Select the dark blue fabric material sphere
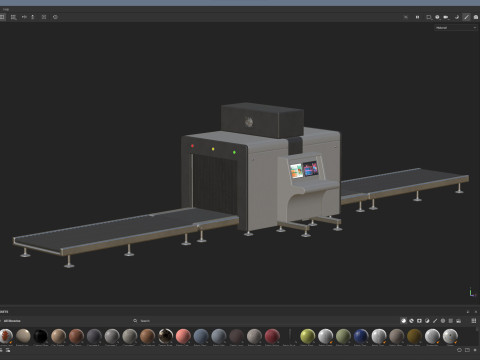This screenshot has height=360, width=480. [x=361, y=336]
